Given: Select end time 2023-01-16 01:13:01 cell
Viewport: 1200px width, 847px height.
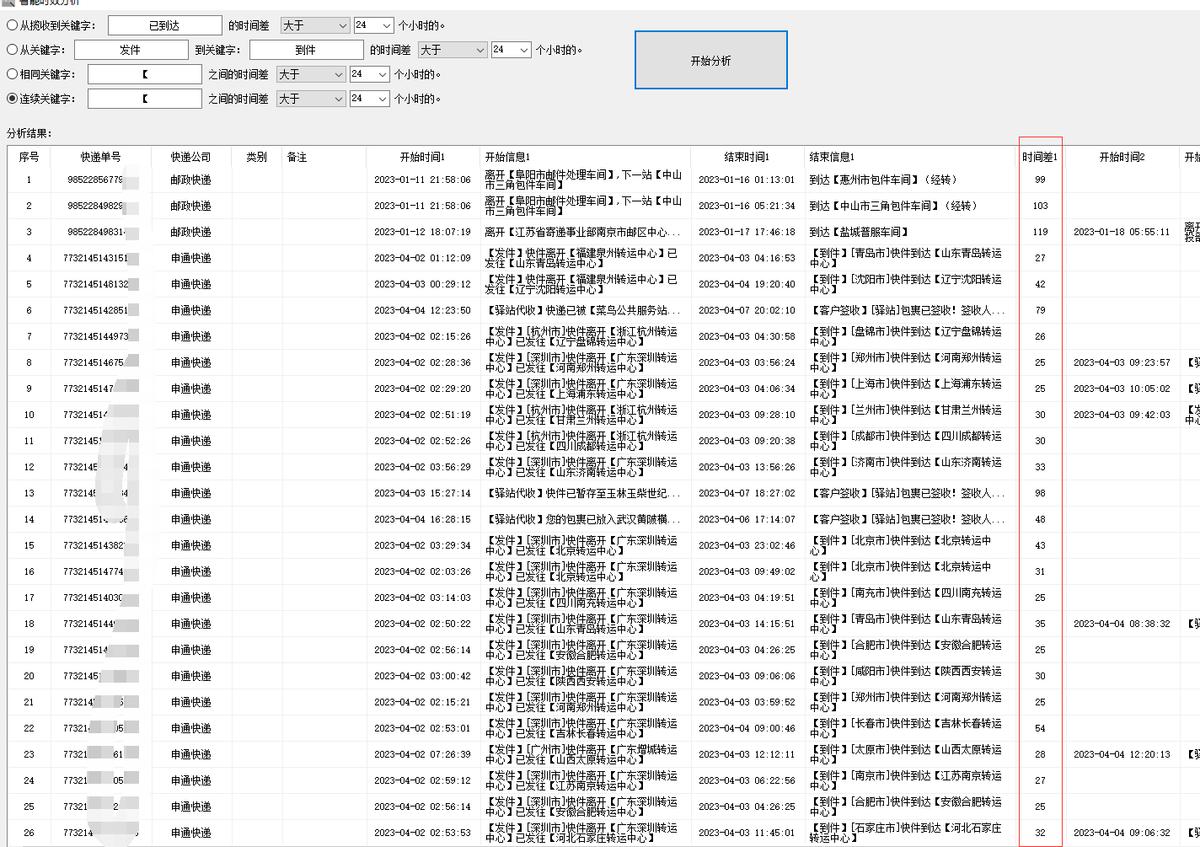Looking at the screenshot, I should [x=746, y=180].
